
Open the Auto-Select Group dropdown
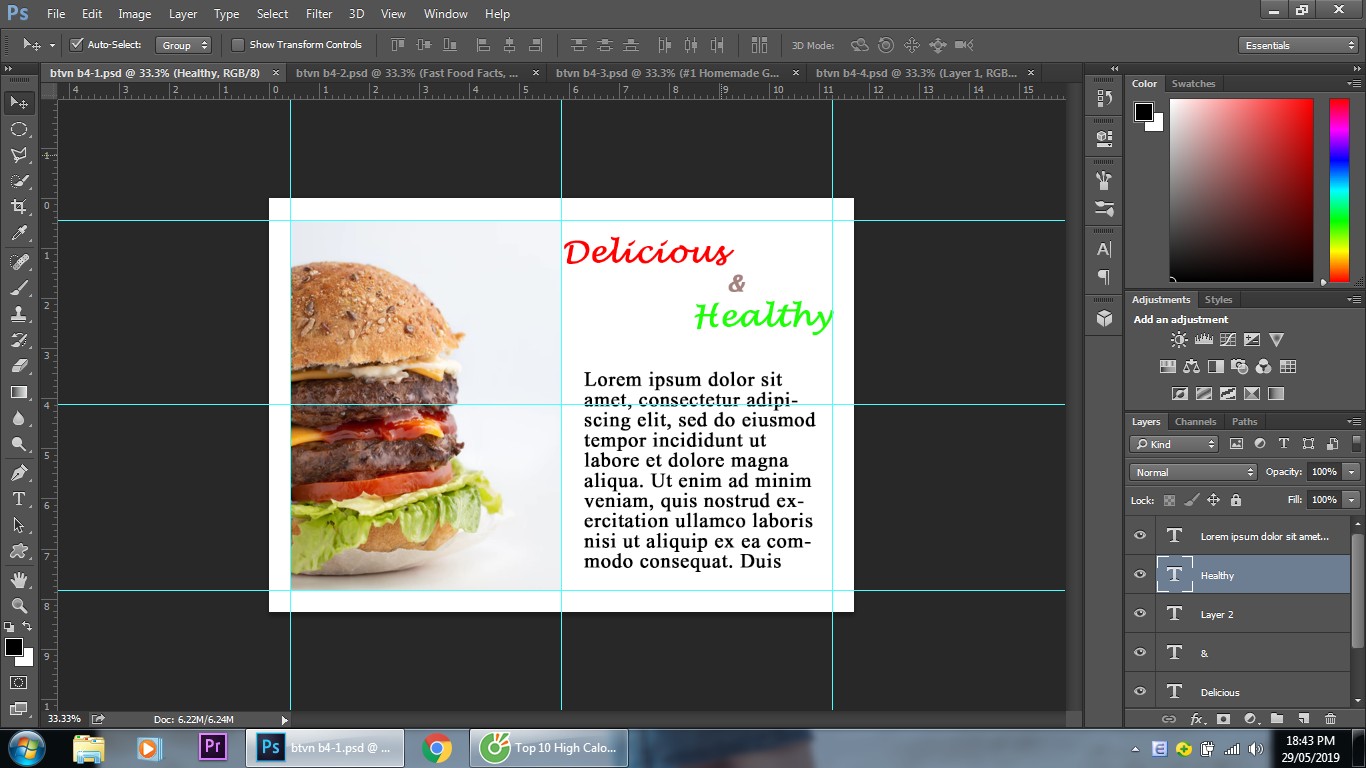pos(184,45)
